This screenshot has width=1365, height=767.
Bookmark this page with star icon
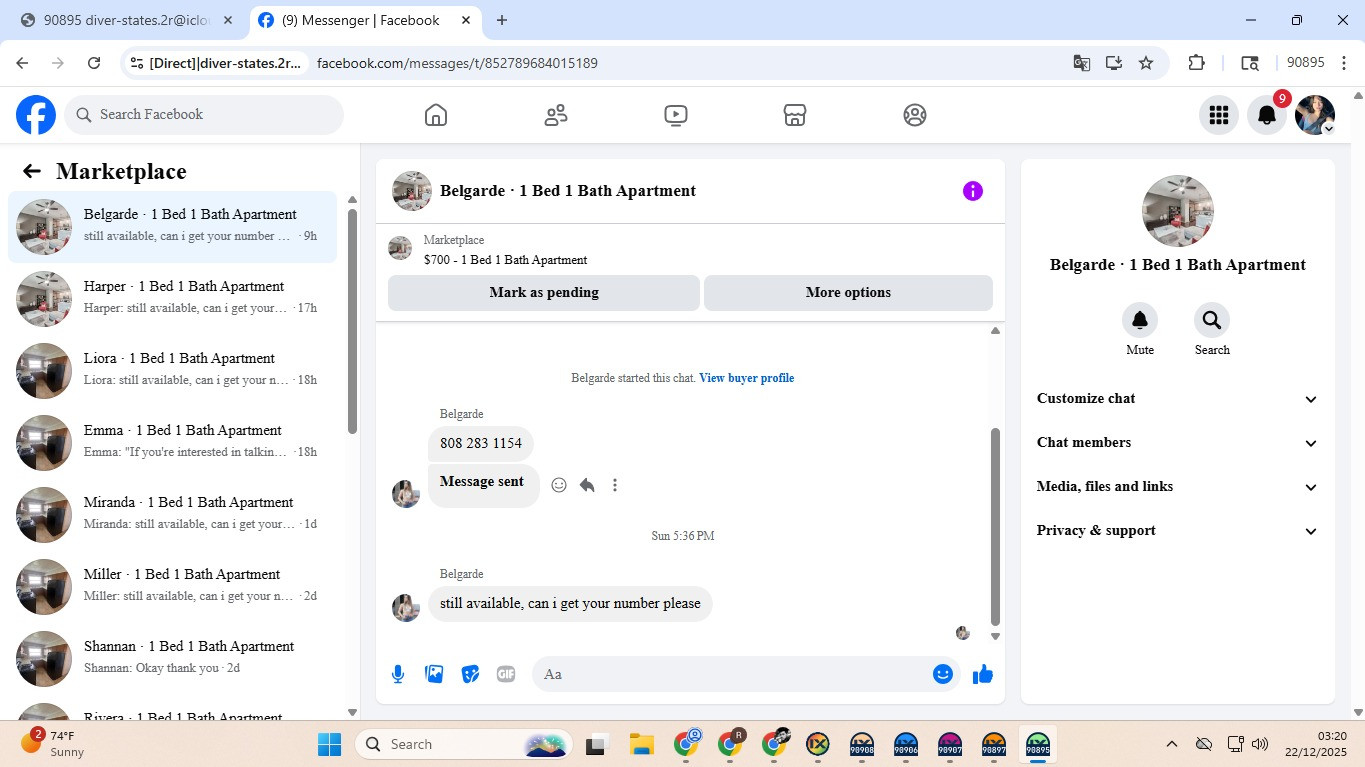(x=1146, y=63)
